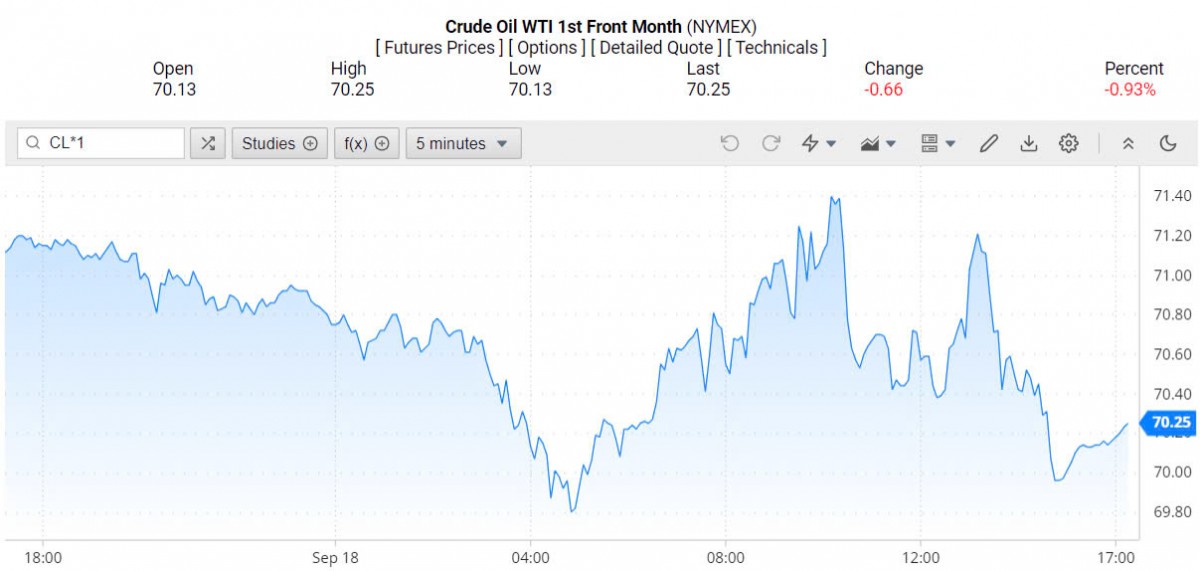
Task: Add a function with f(x) button
Action: click(366, 143)
